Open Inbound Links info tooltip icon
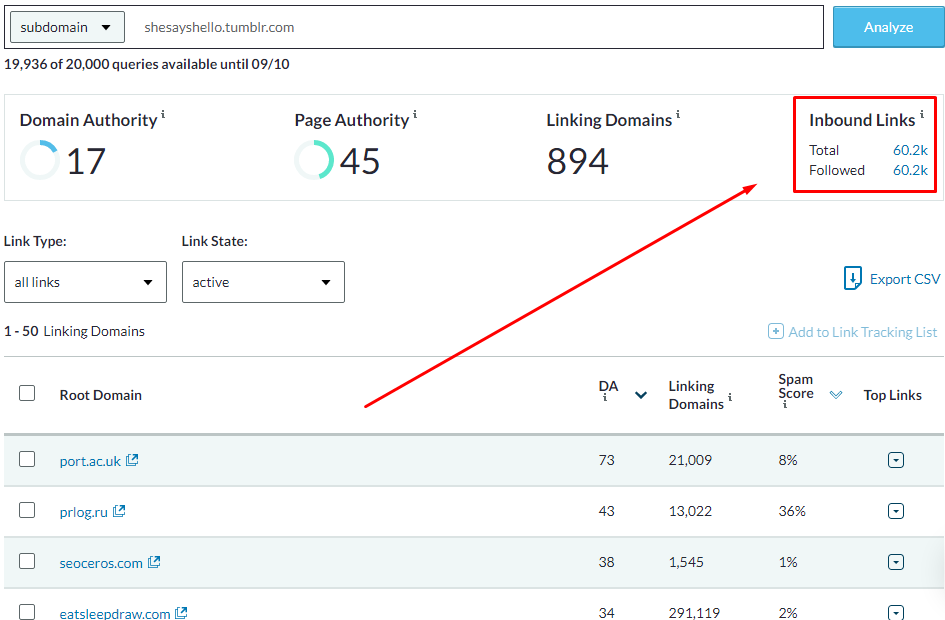945x620 pixels. 921,113
